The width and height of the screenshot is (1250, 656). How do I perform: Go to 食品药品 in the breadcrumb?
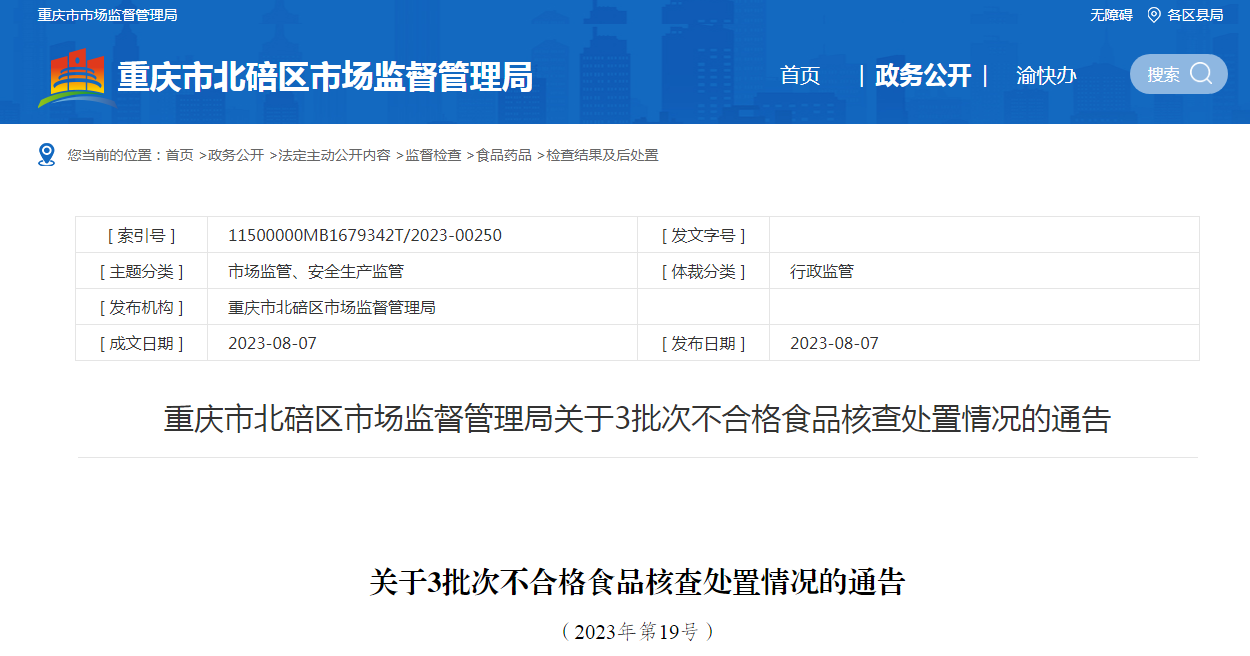[x=504, y=155]
